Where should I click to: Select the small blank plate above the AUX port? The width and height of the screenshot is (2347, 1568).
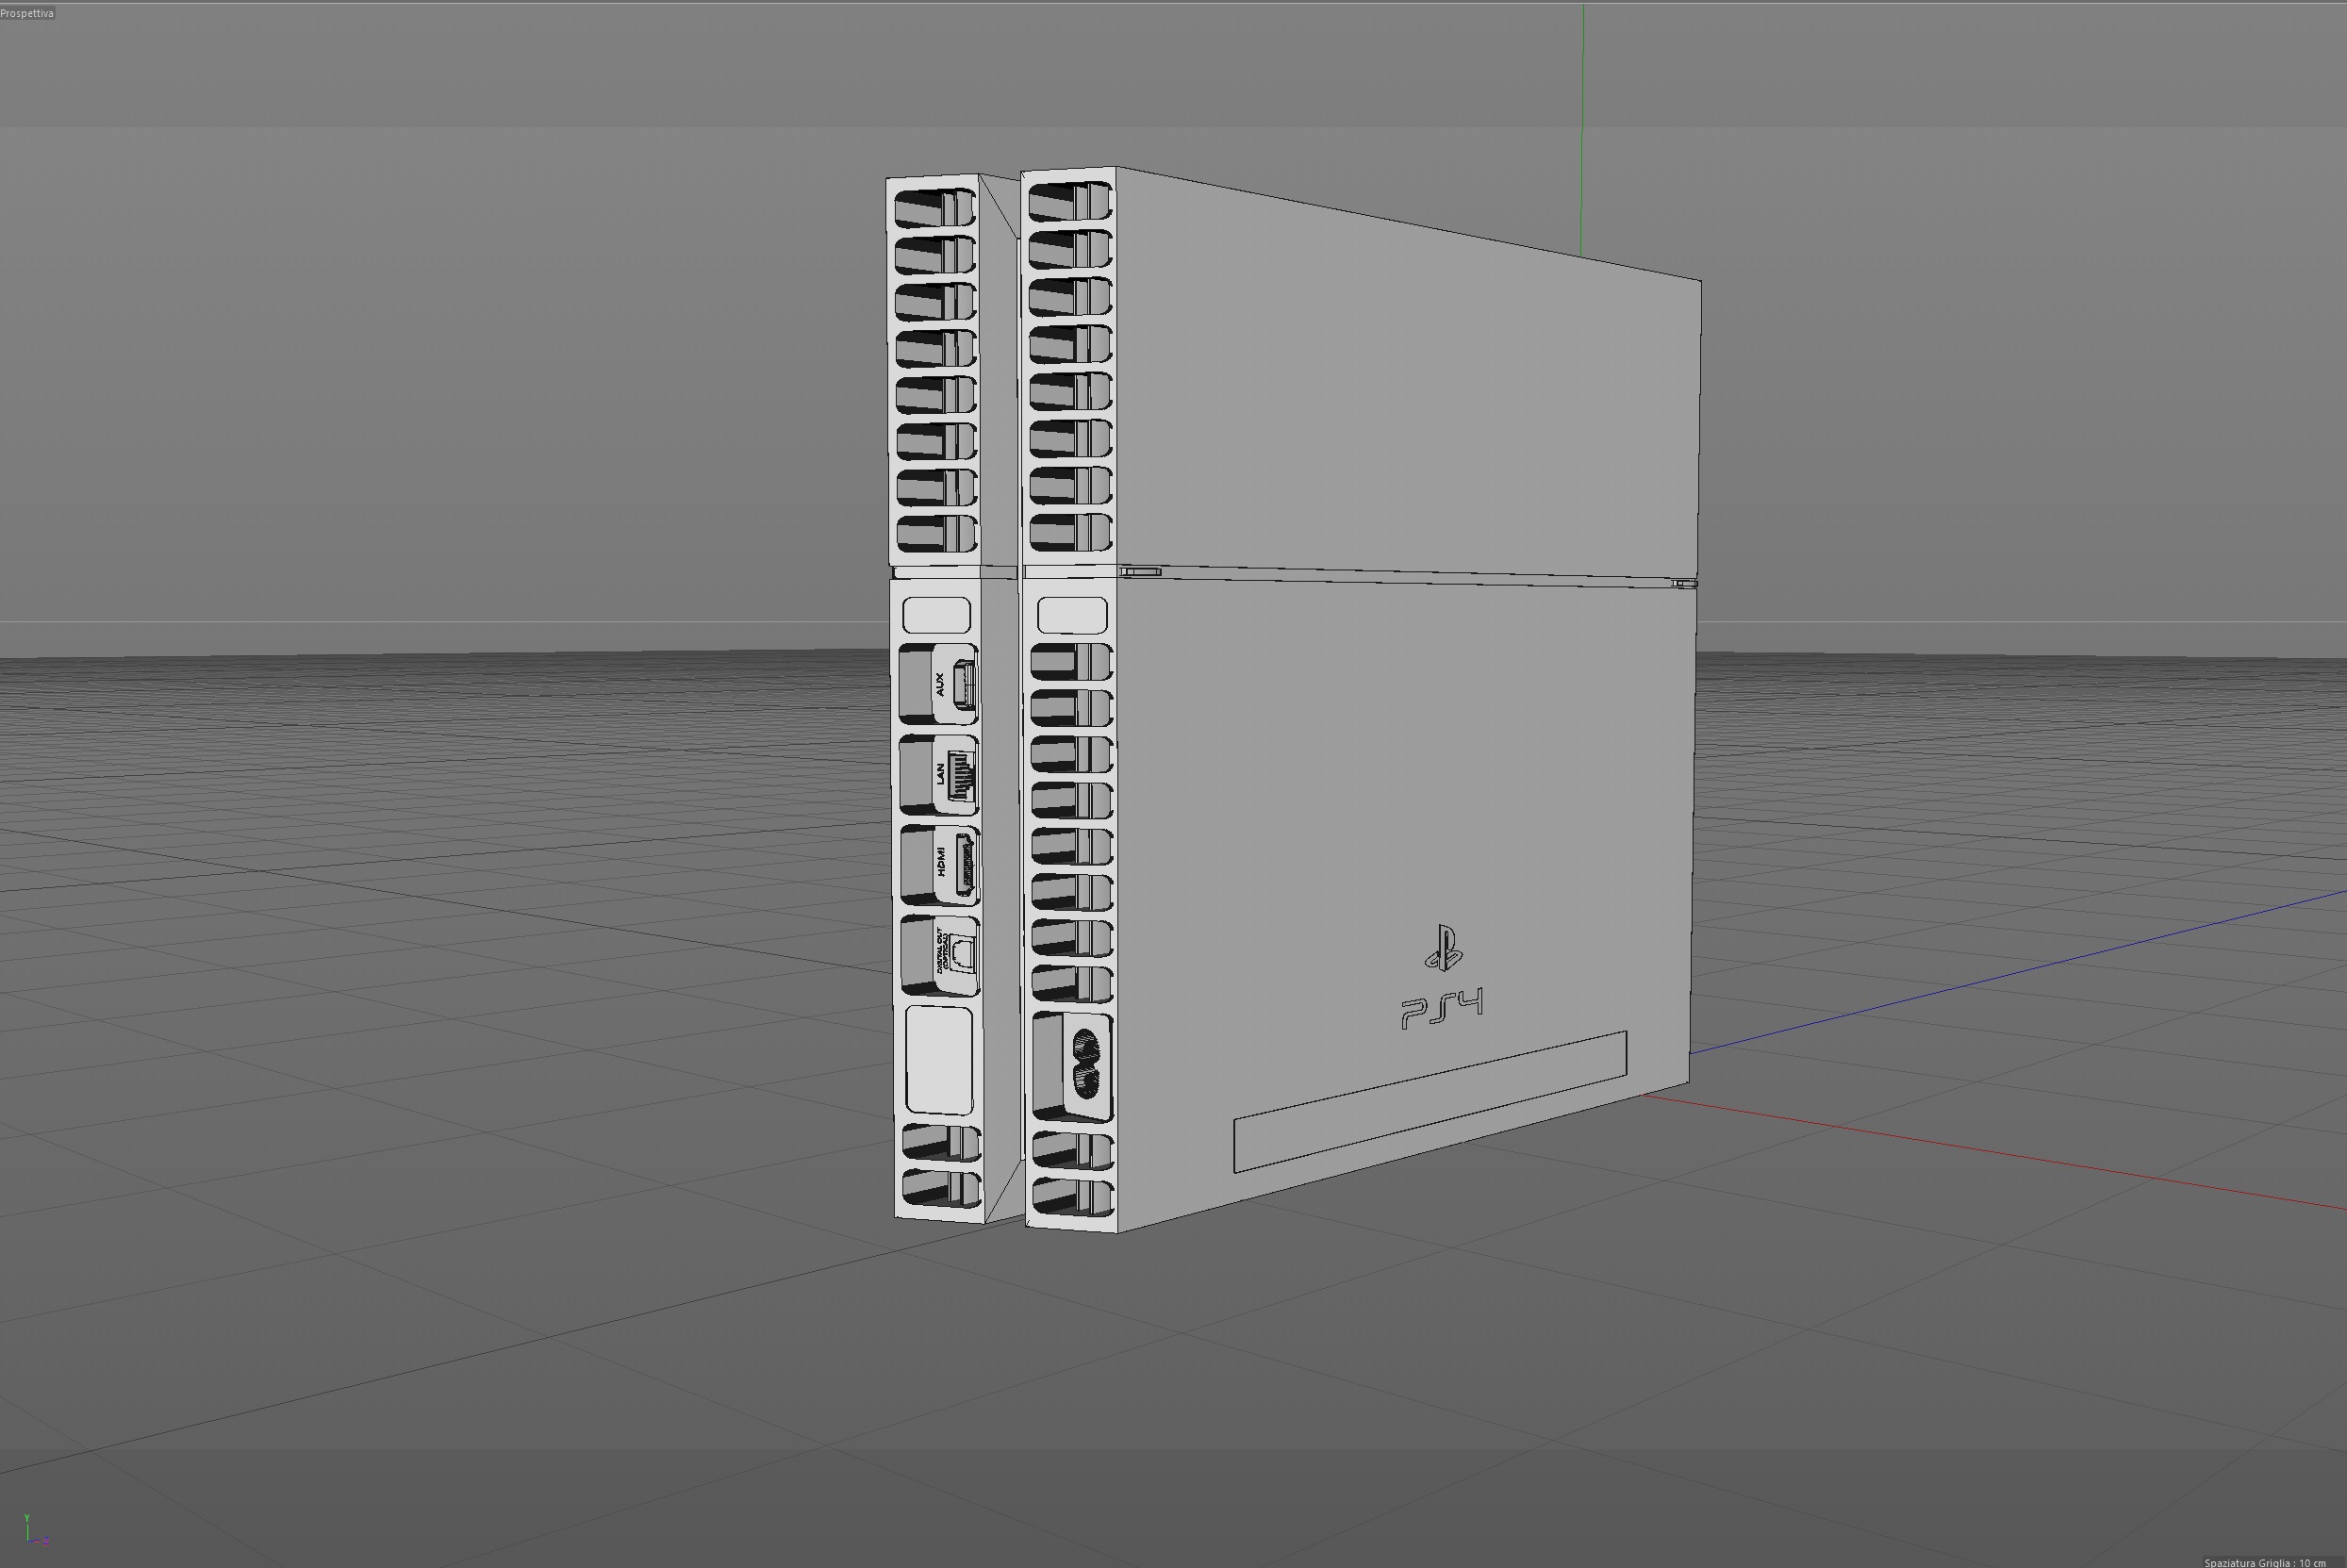(936, 614)
